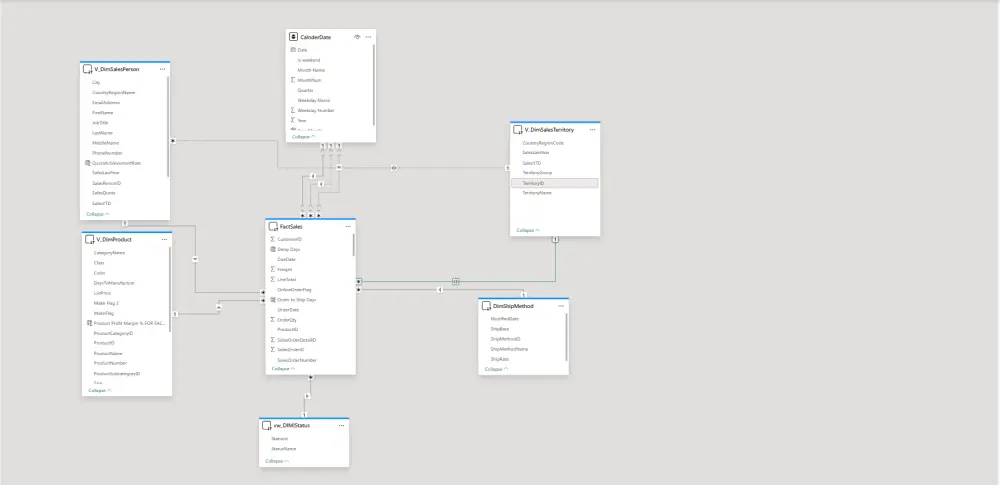Screen dimensions: 1000x485
Task: Open the CalnderDate table more options menu
Action: tap(368, 37)
